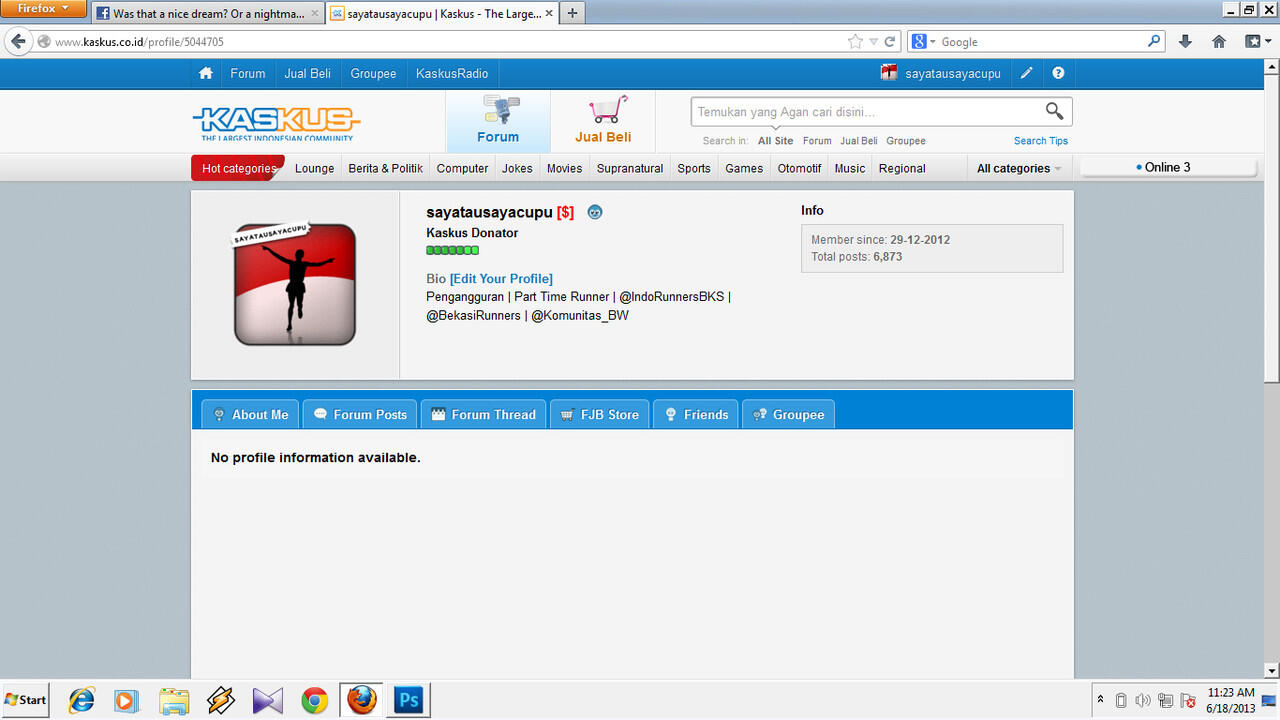Open the Firefox menu dropdown

tap(44, 9)
